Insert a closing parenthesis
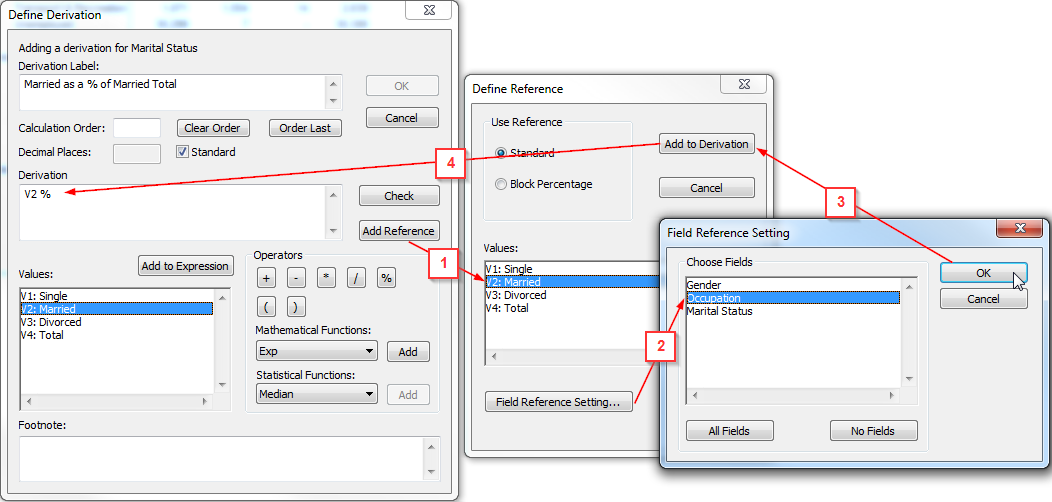This screenshot has width=1052, height=502. click(x=297, y=307)
